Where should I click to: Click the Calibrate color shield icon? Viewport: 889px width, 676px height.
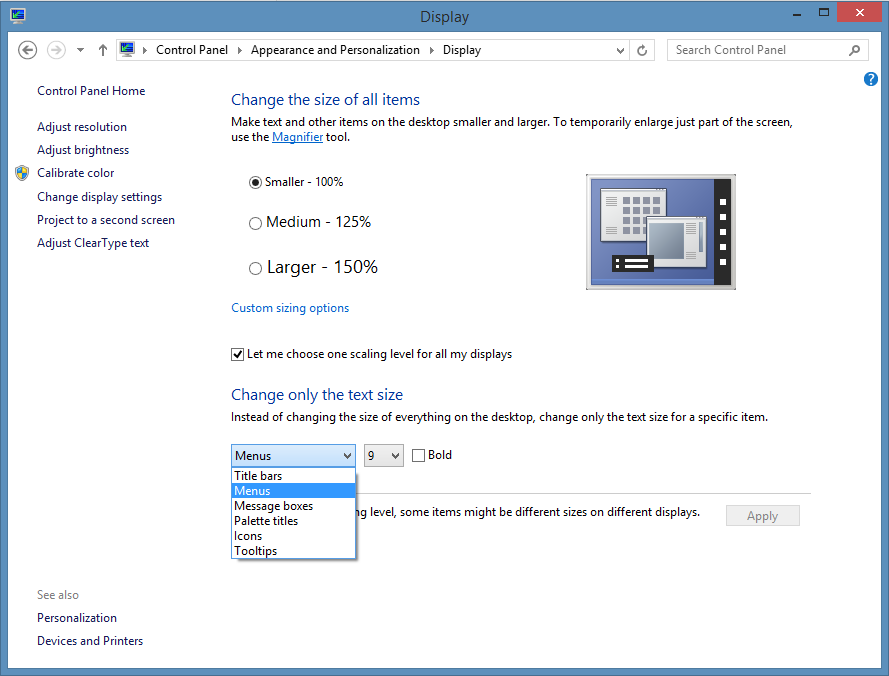point(22,173)
